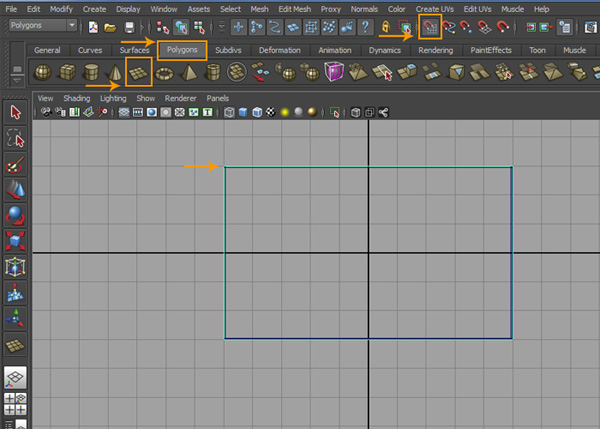Toggle Snap to curves magnet

coord(448,27)
